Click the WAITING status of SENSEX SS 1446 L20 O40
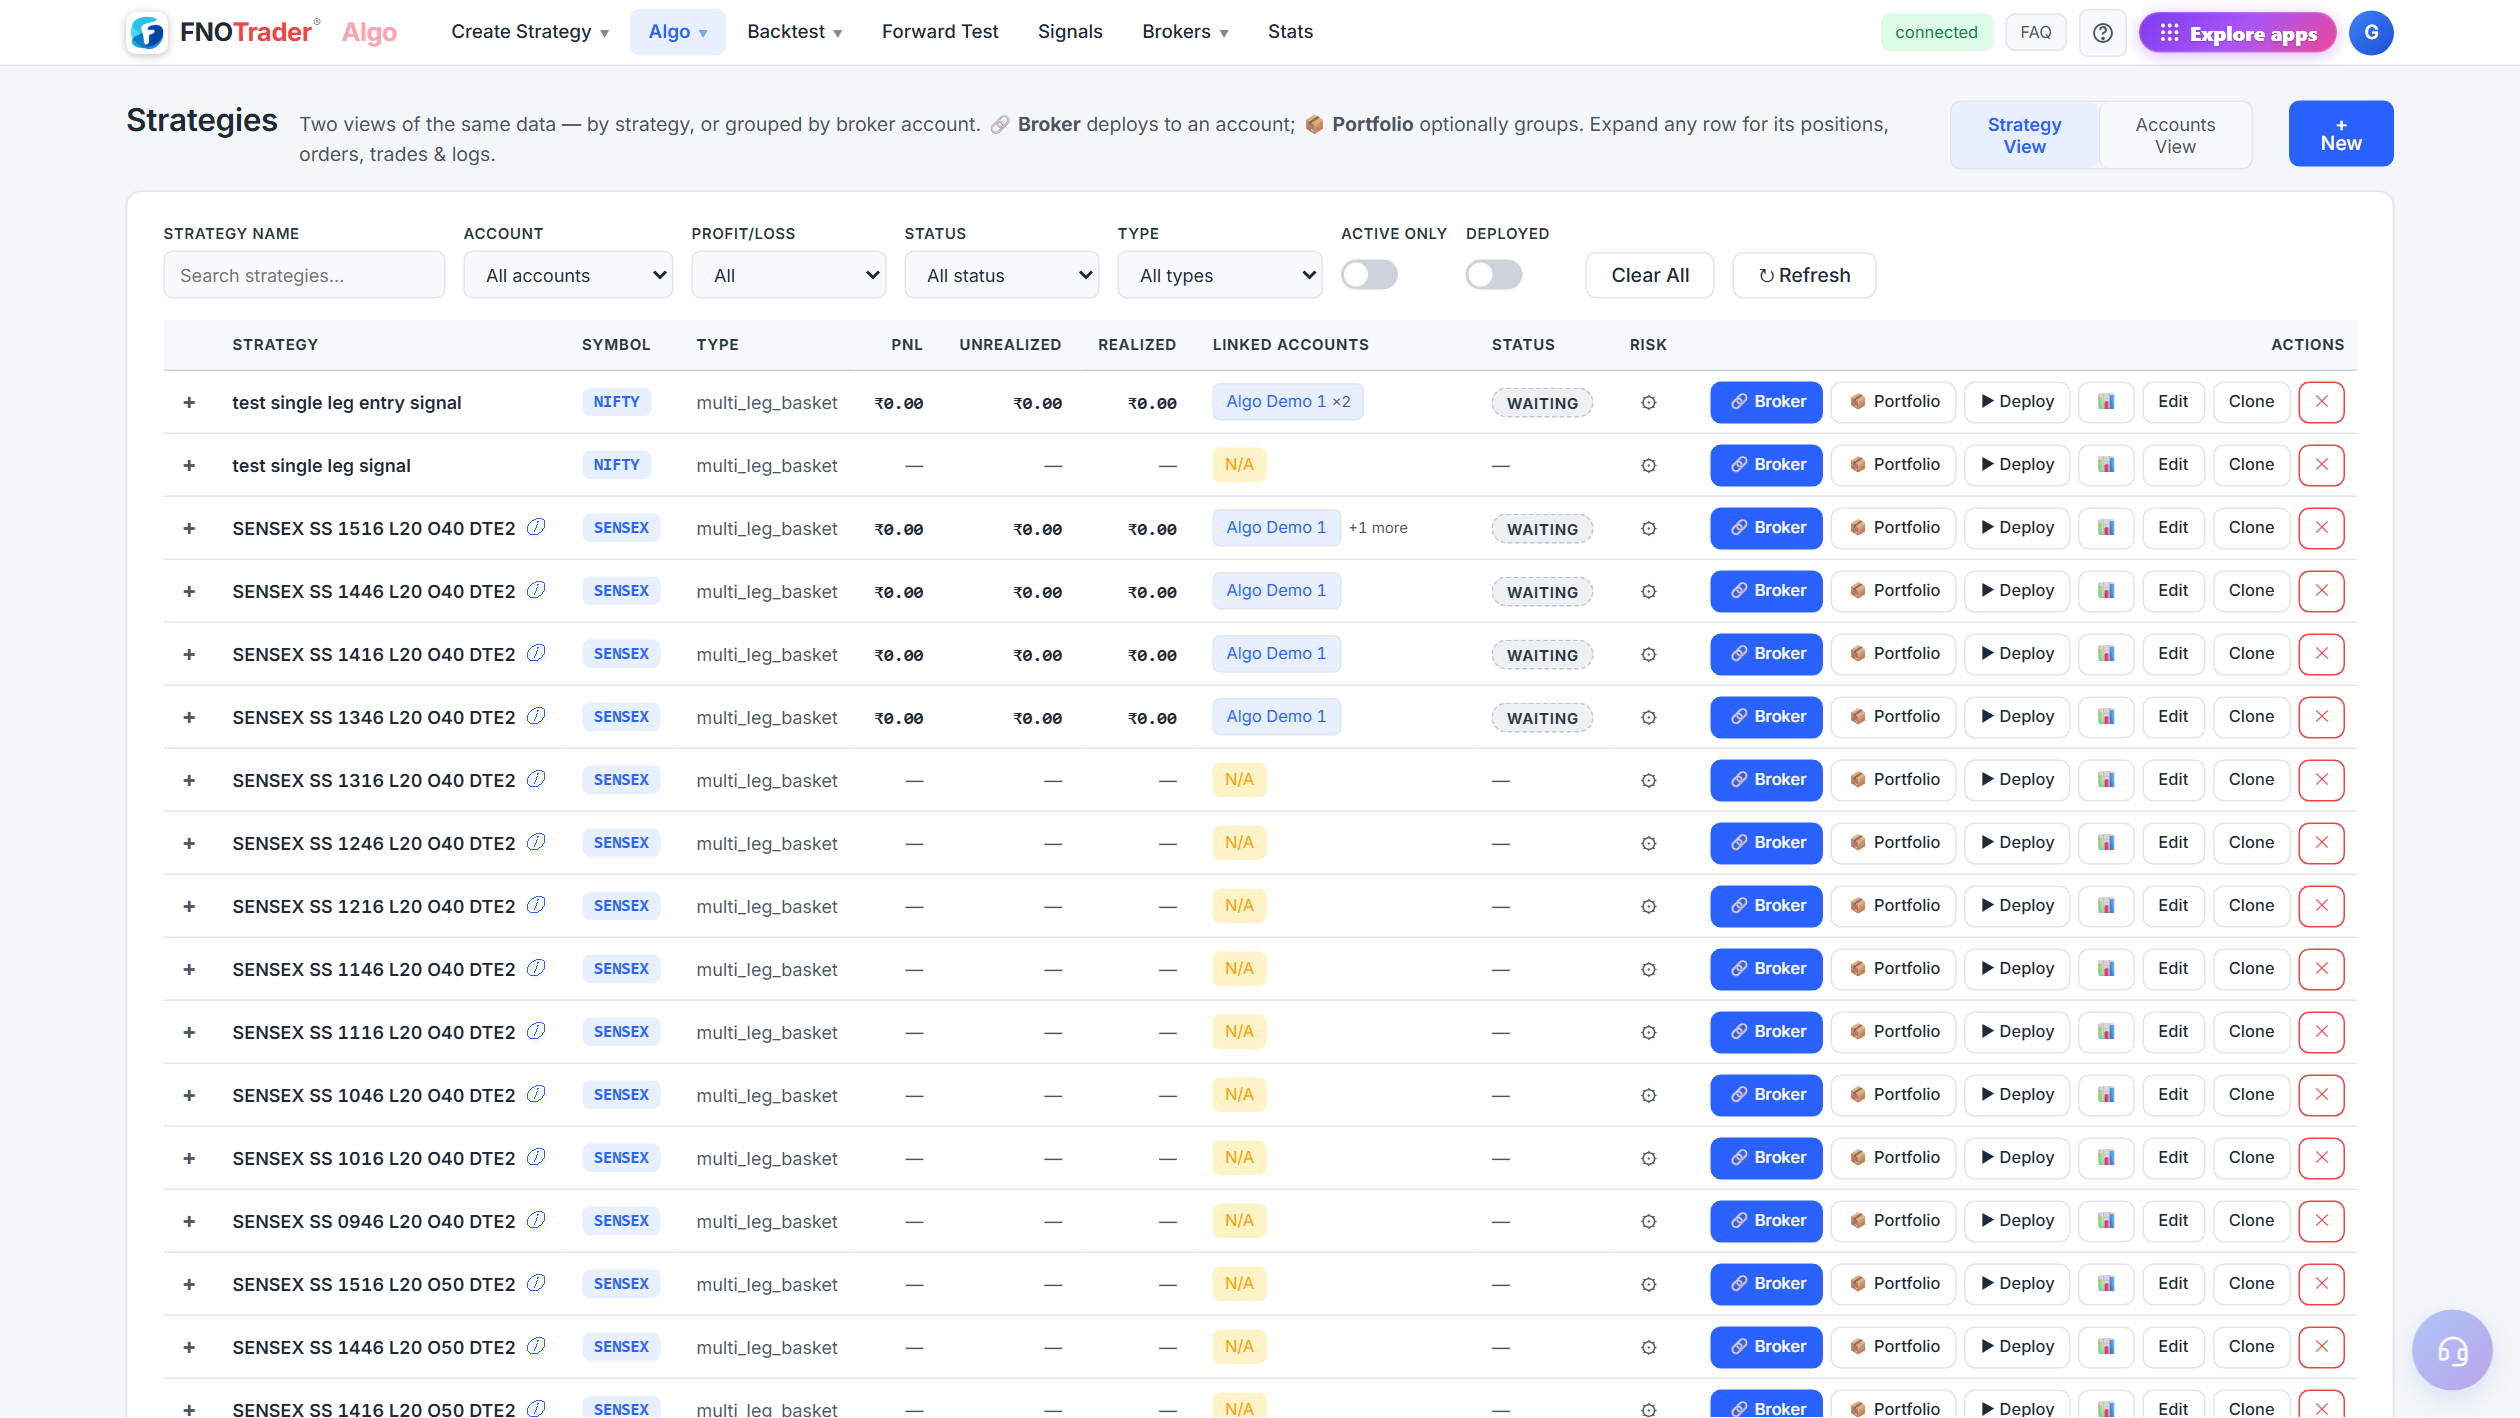This screenshot has width=2520, height=1418. [1542, 592]
